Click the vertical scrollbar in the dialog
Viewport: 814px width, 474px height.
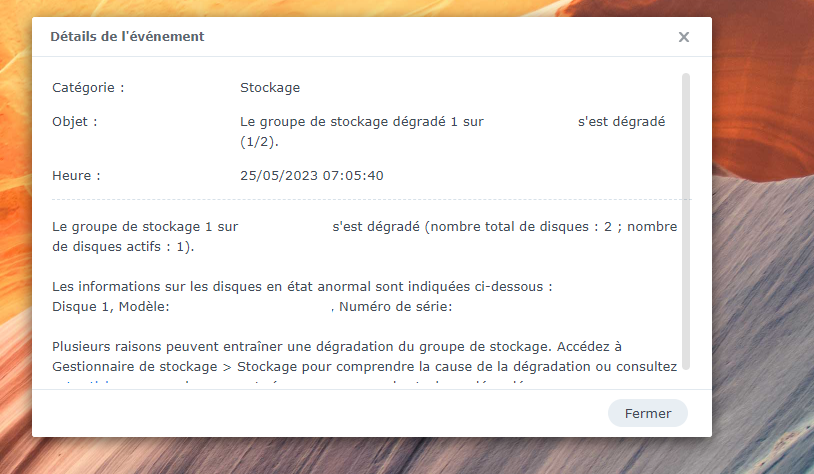686,222
